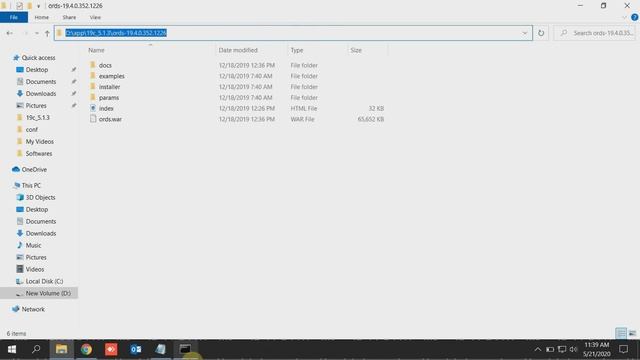640x360 pixels.
Task: Open Outlook from the taskbar
Action: click(x=136, y=349)
